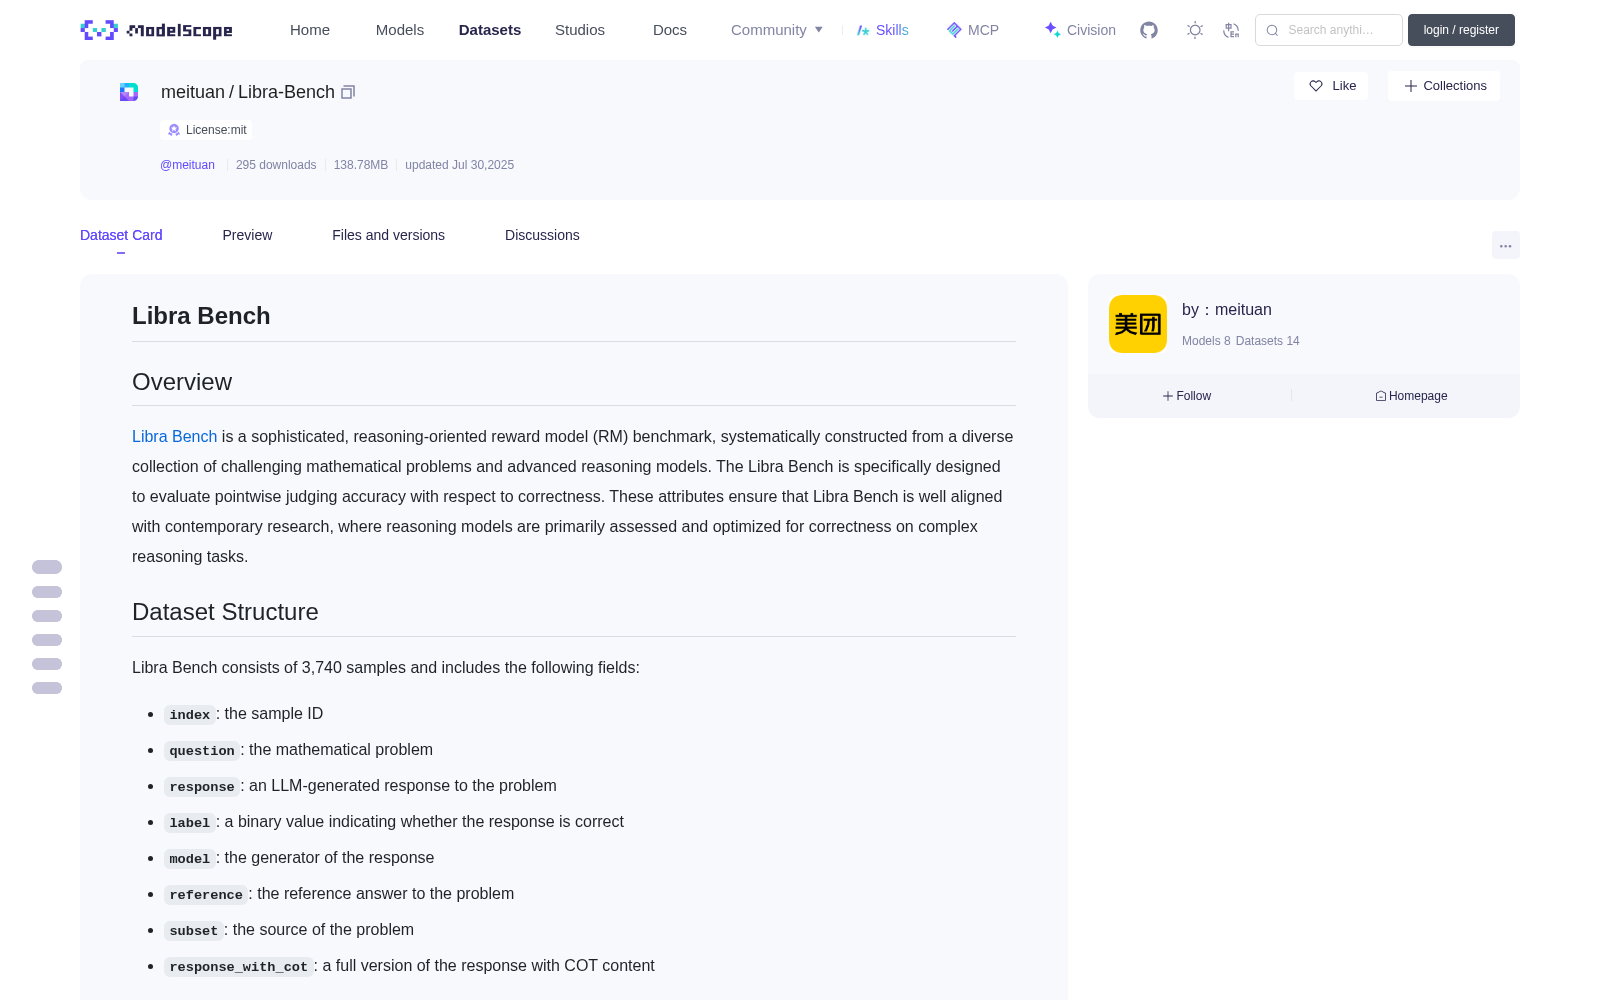This screenshot has height=1000, width=1600.
Task: Open the Models menu item
Action: click(x=400, y=30)
